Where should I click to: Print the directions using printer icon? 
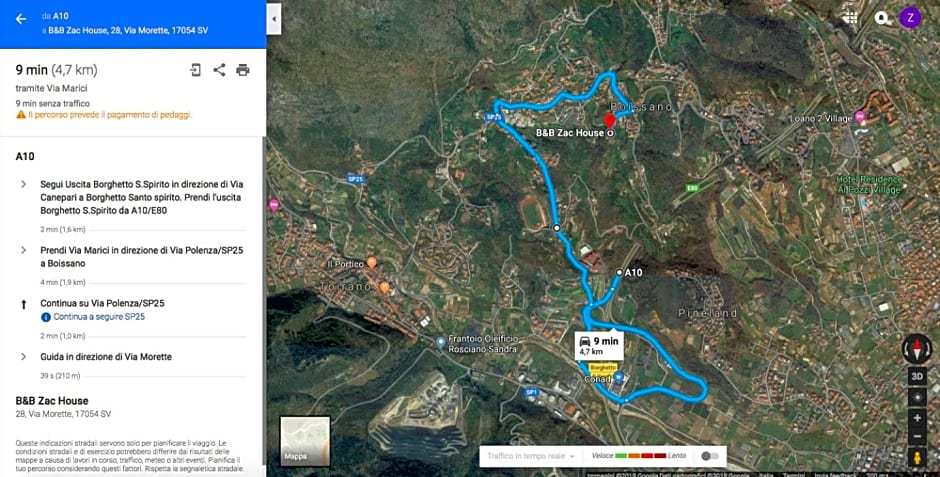pos(243,70)
